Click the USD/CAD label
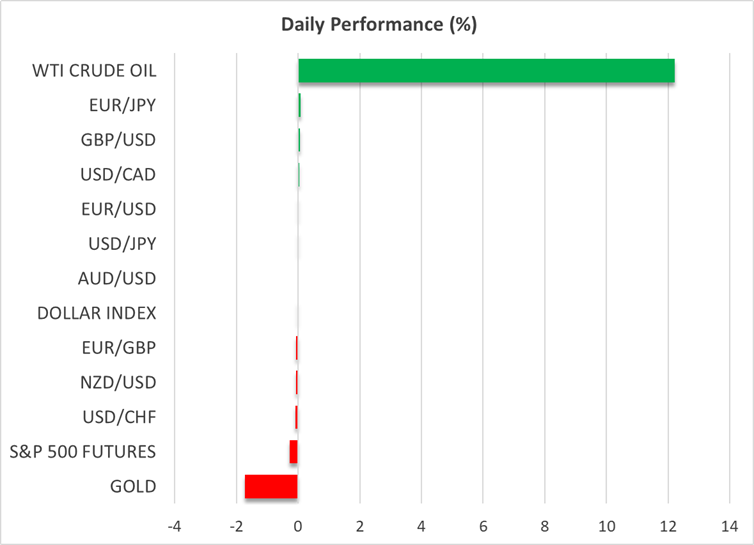Viewport: 754px width, 545px height. click(118, 175)
